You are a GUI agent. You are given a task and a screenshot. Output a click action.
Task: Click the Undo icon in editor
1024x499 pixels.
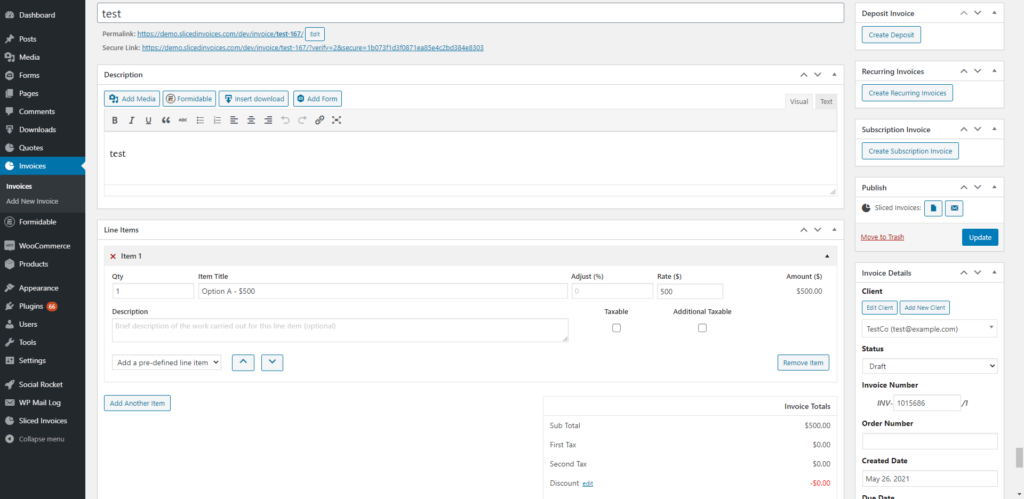[285, 120]
